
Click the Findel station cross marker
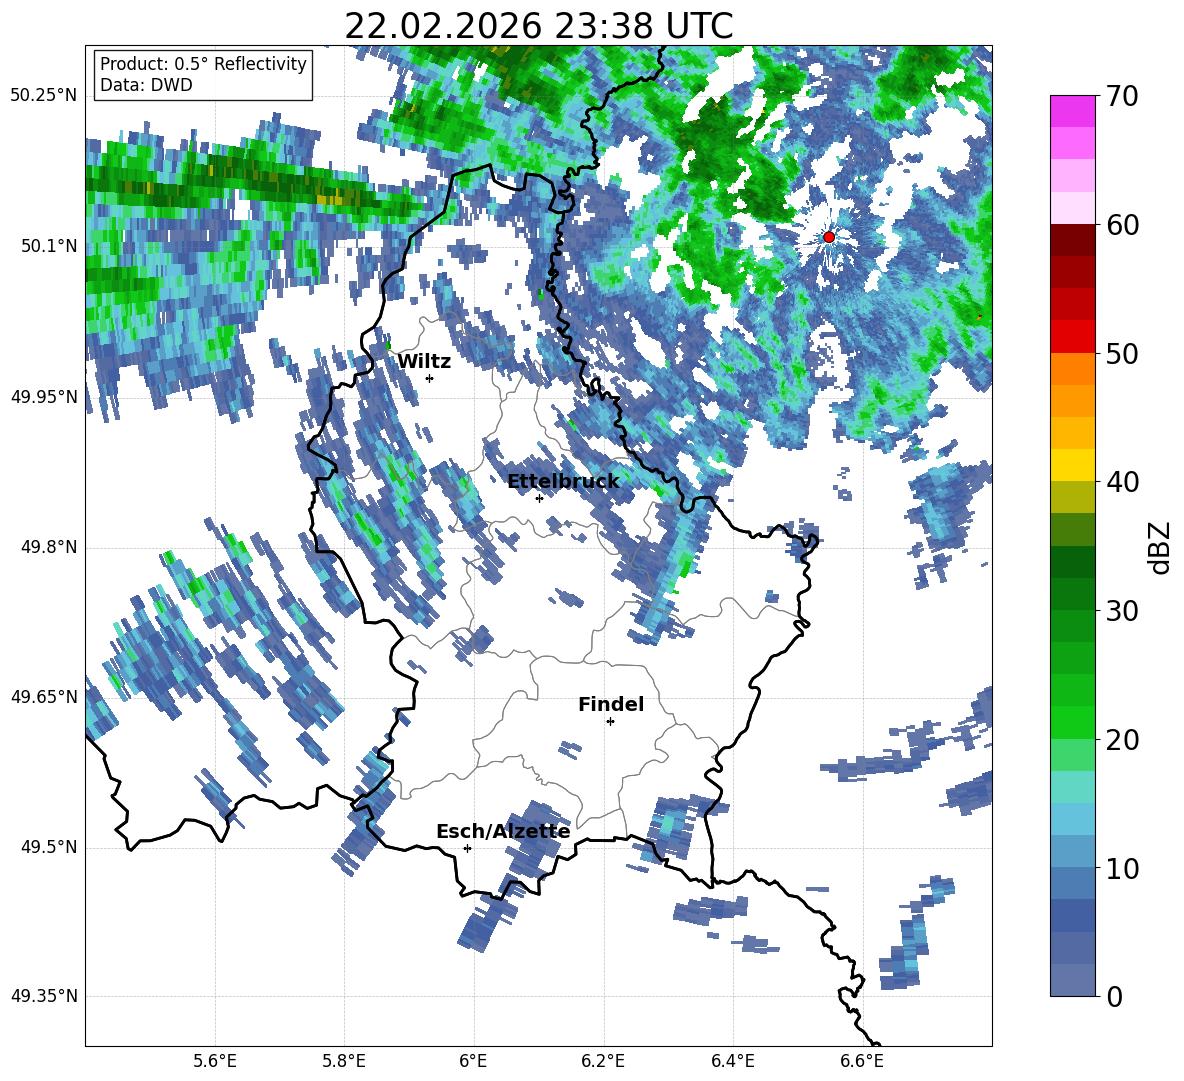610,722
